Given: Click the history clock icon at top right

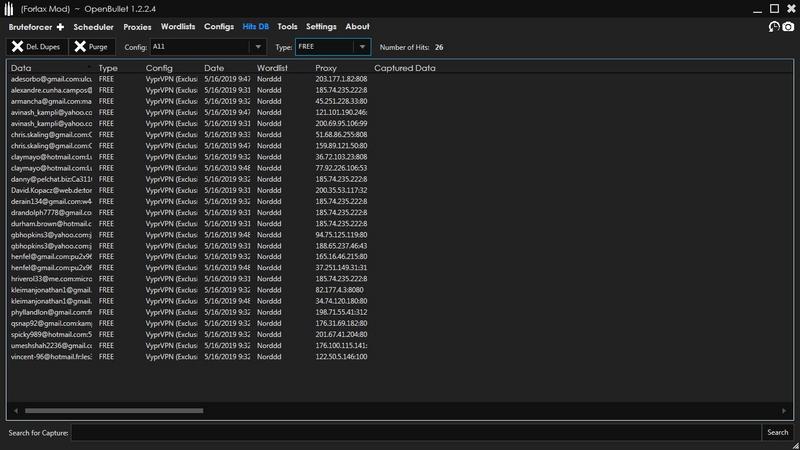Looking at the screenshot, I should [x=774, y=27].
